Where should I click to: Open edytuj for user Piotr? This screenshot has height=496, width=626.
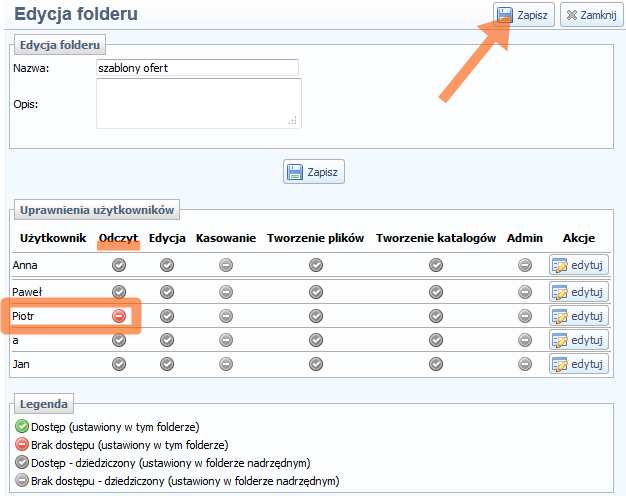point(579,316)
